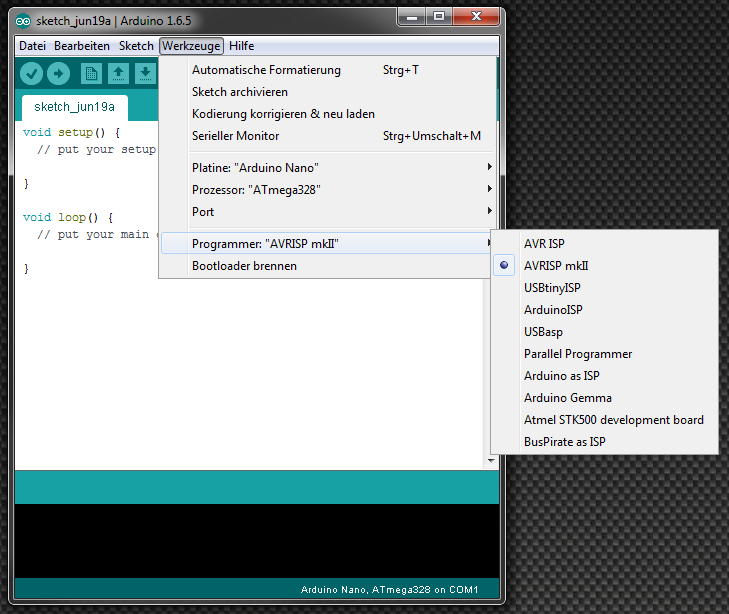Expand the Platine "Arduino Nano" submenu
Screen dimensions: 729x614
tap(327, 167)
